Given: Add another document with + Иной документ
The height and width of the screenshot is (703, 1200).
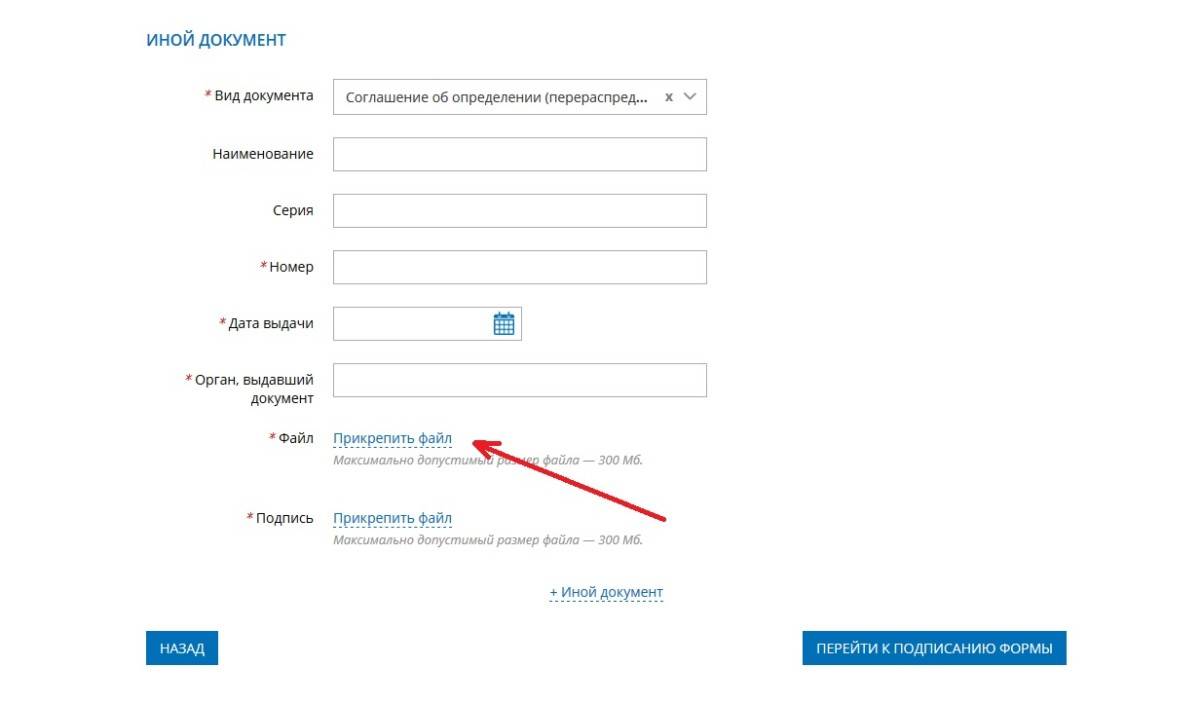Looking at the screenshot, I should point(606,592).
